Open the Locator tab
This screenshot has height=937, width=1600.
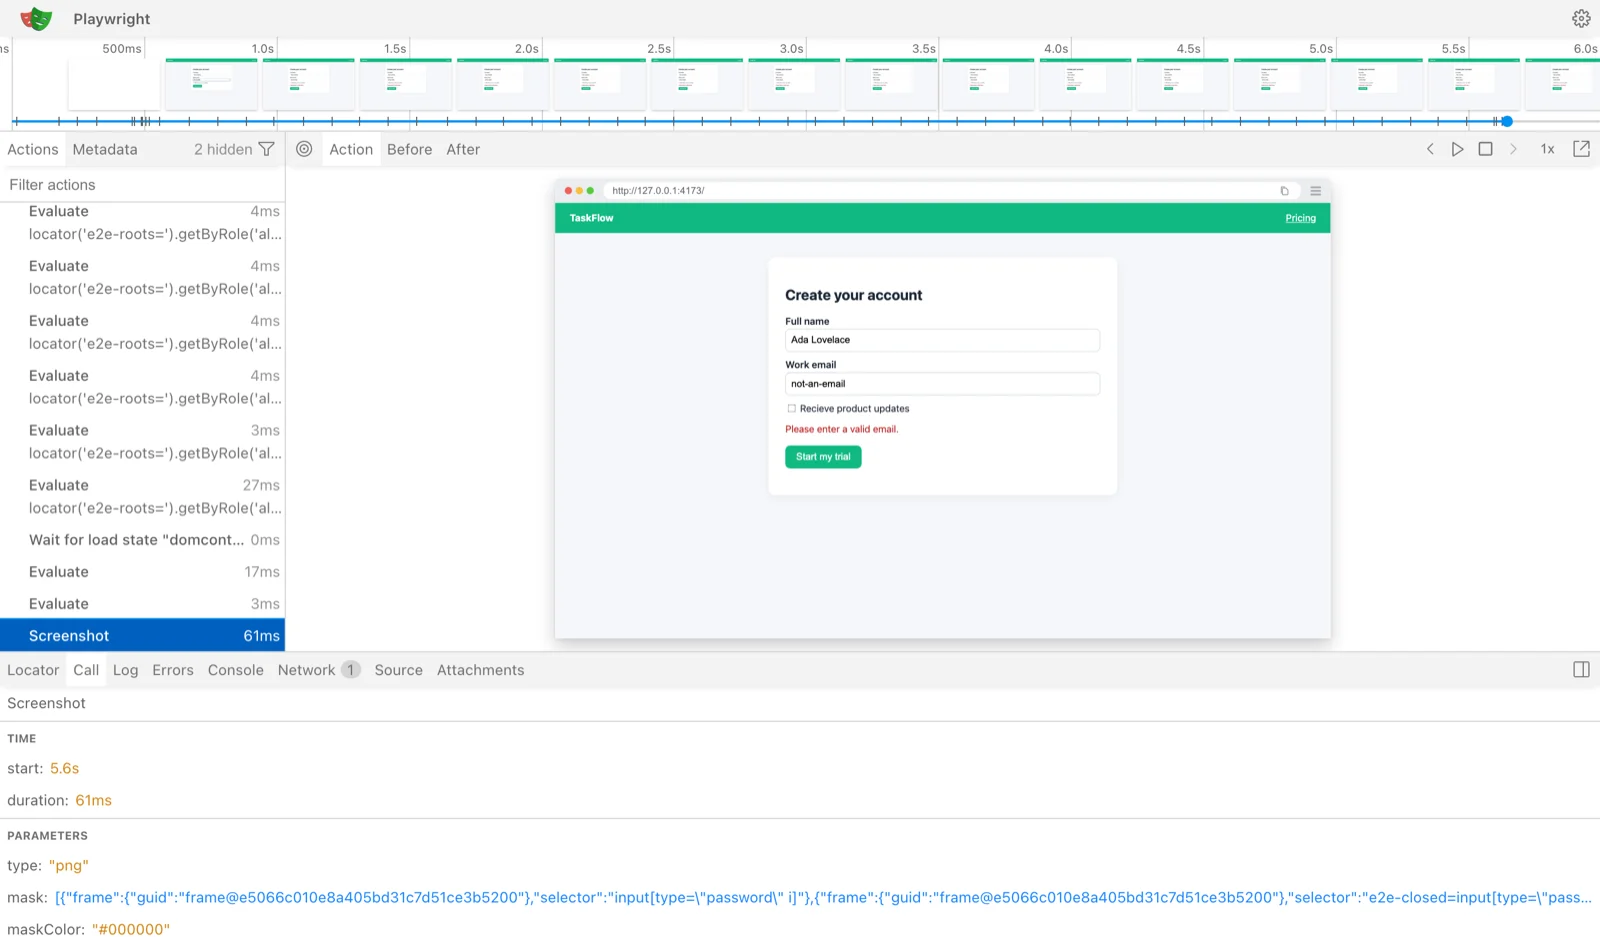[33, 670]
